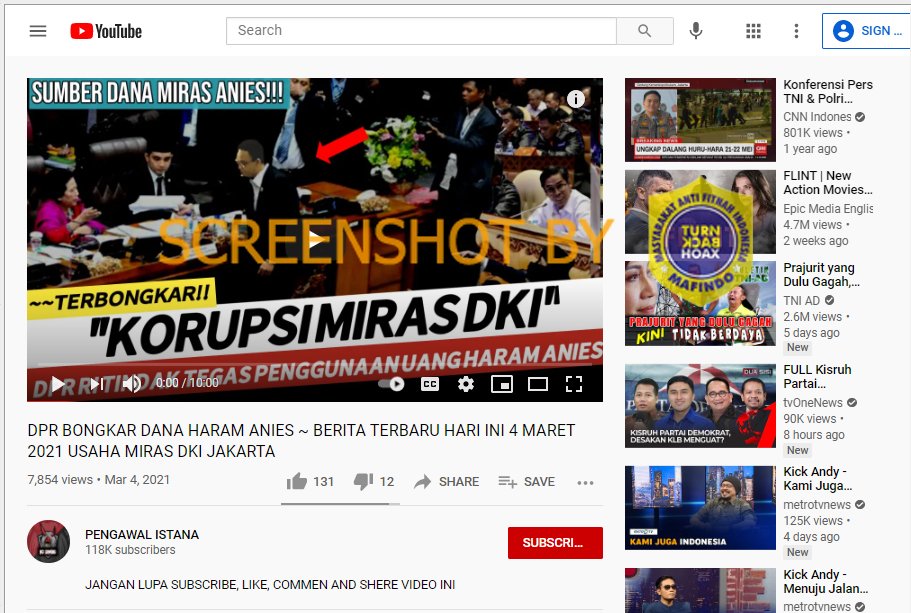The width and height of the screenshot is (911, 613).
Task: Click the video title 'DPR BONGKAR DANA HARAM ANIES'
Action: pyautogui.click(x=301, y=440)
